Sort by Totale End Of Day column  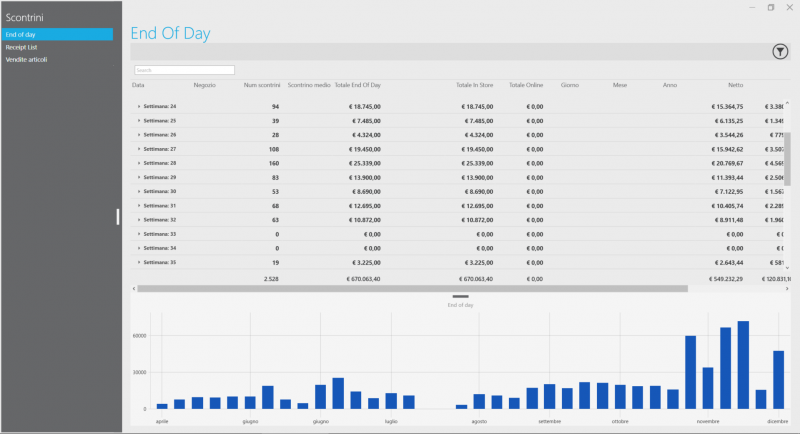pyautogui.click(x=358, y=85)
